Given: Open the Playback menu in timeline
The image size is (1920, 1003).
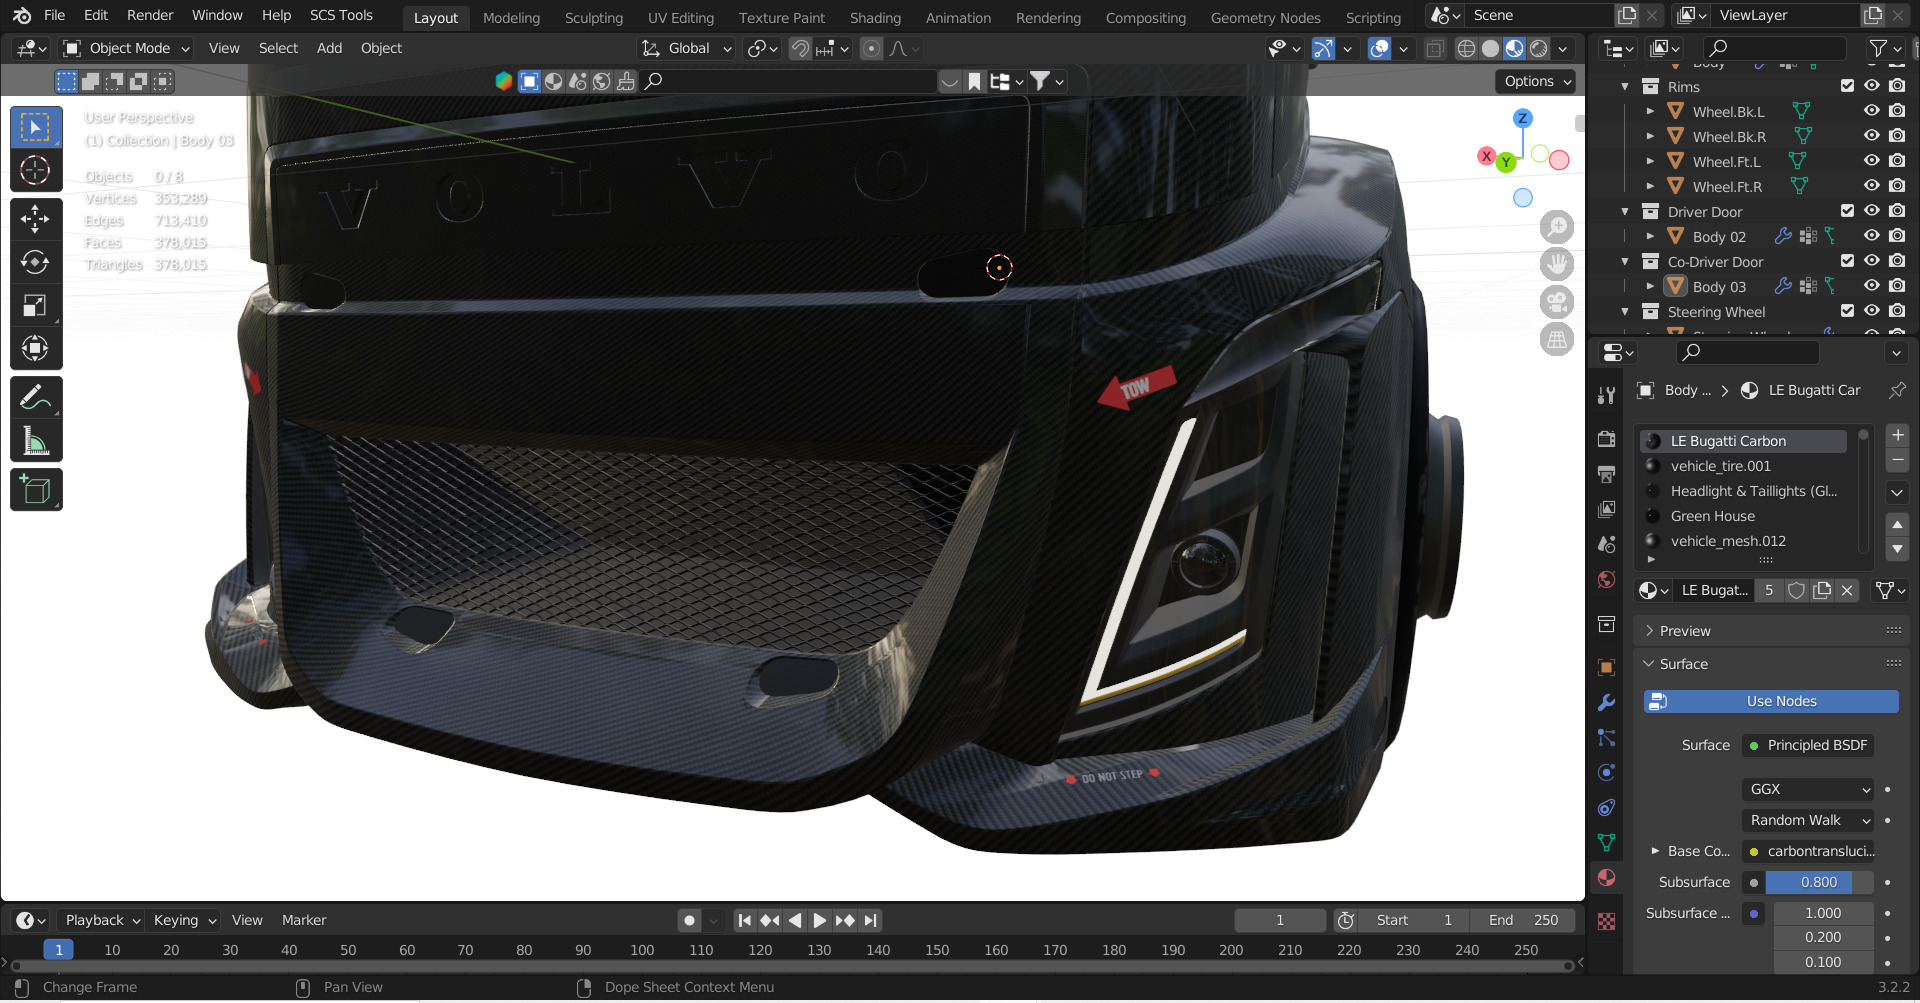Looking at the screenshot, I should [103, 920].
